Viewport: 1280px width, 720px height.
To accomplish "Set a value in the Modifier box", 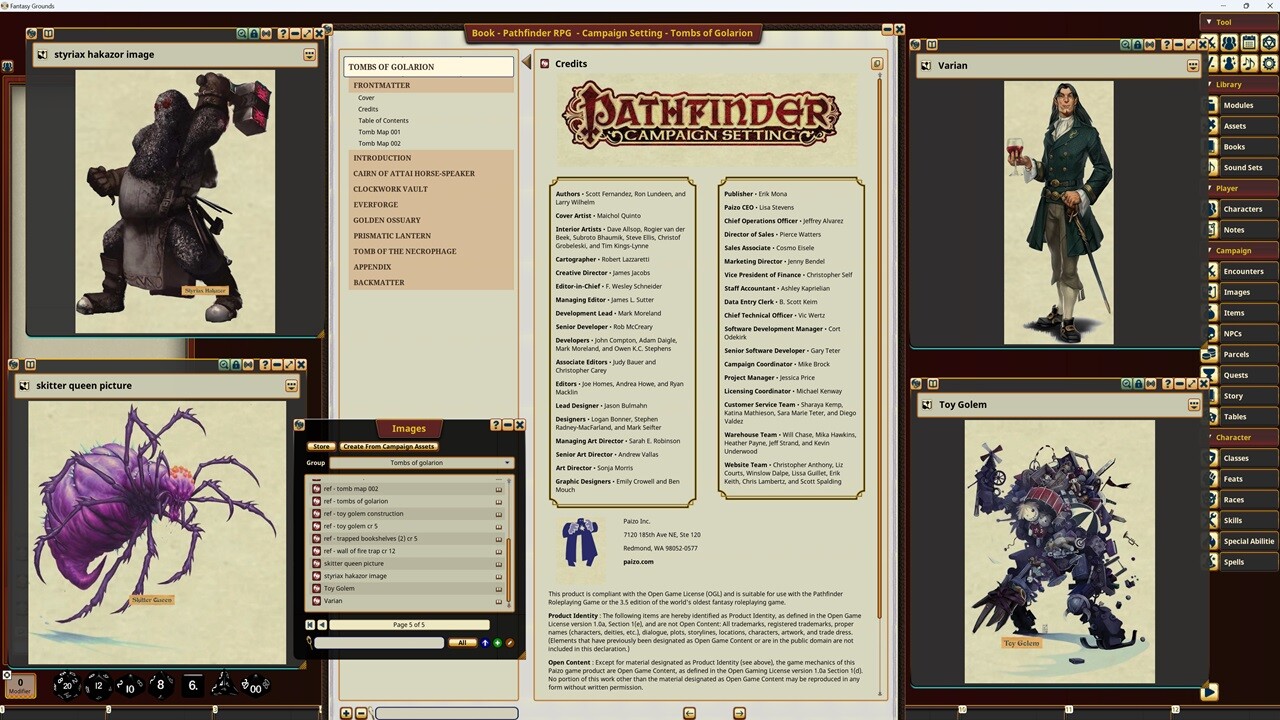I will (x=19, y=684).
